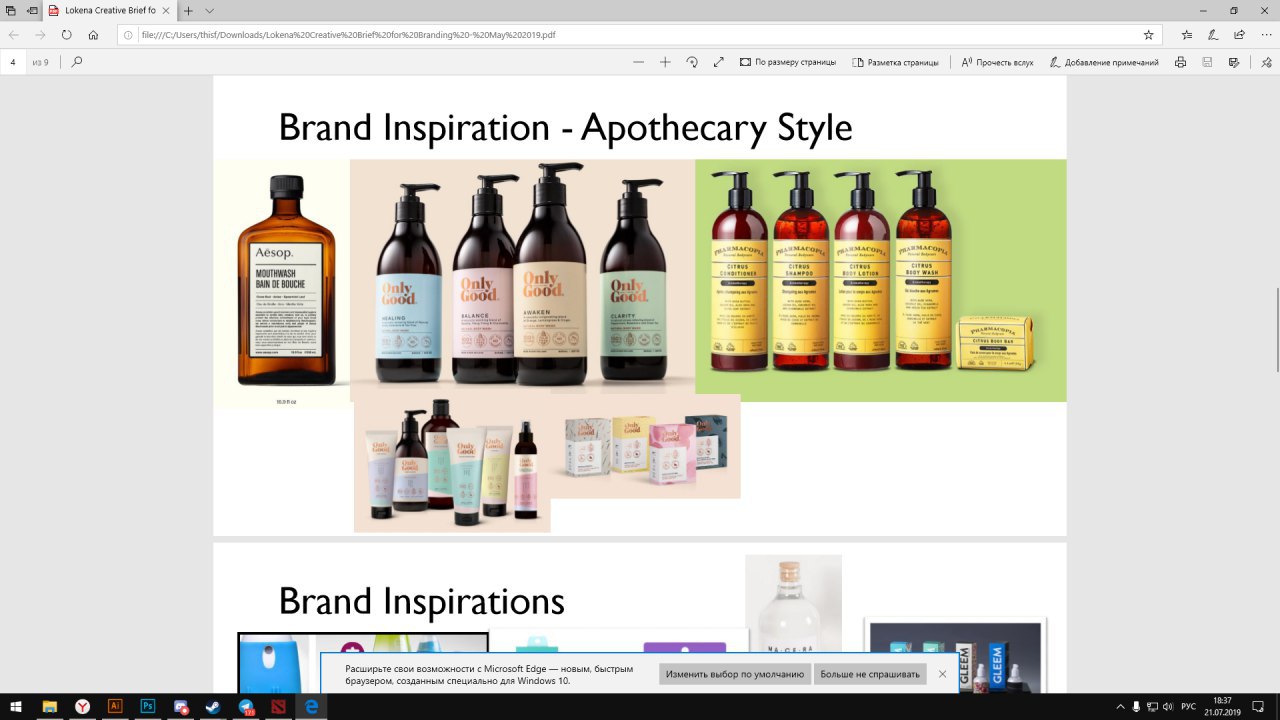Reload the PDF page

click(66, 34)
